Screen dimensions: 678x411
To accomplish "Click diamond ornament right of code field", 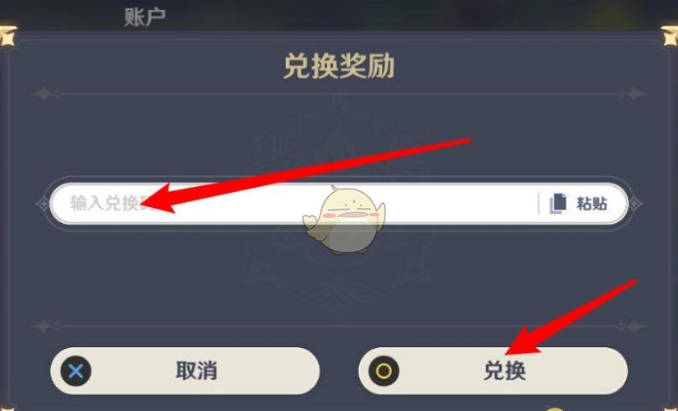I will click(635, 204).
